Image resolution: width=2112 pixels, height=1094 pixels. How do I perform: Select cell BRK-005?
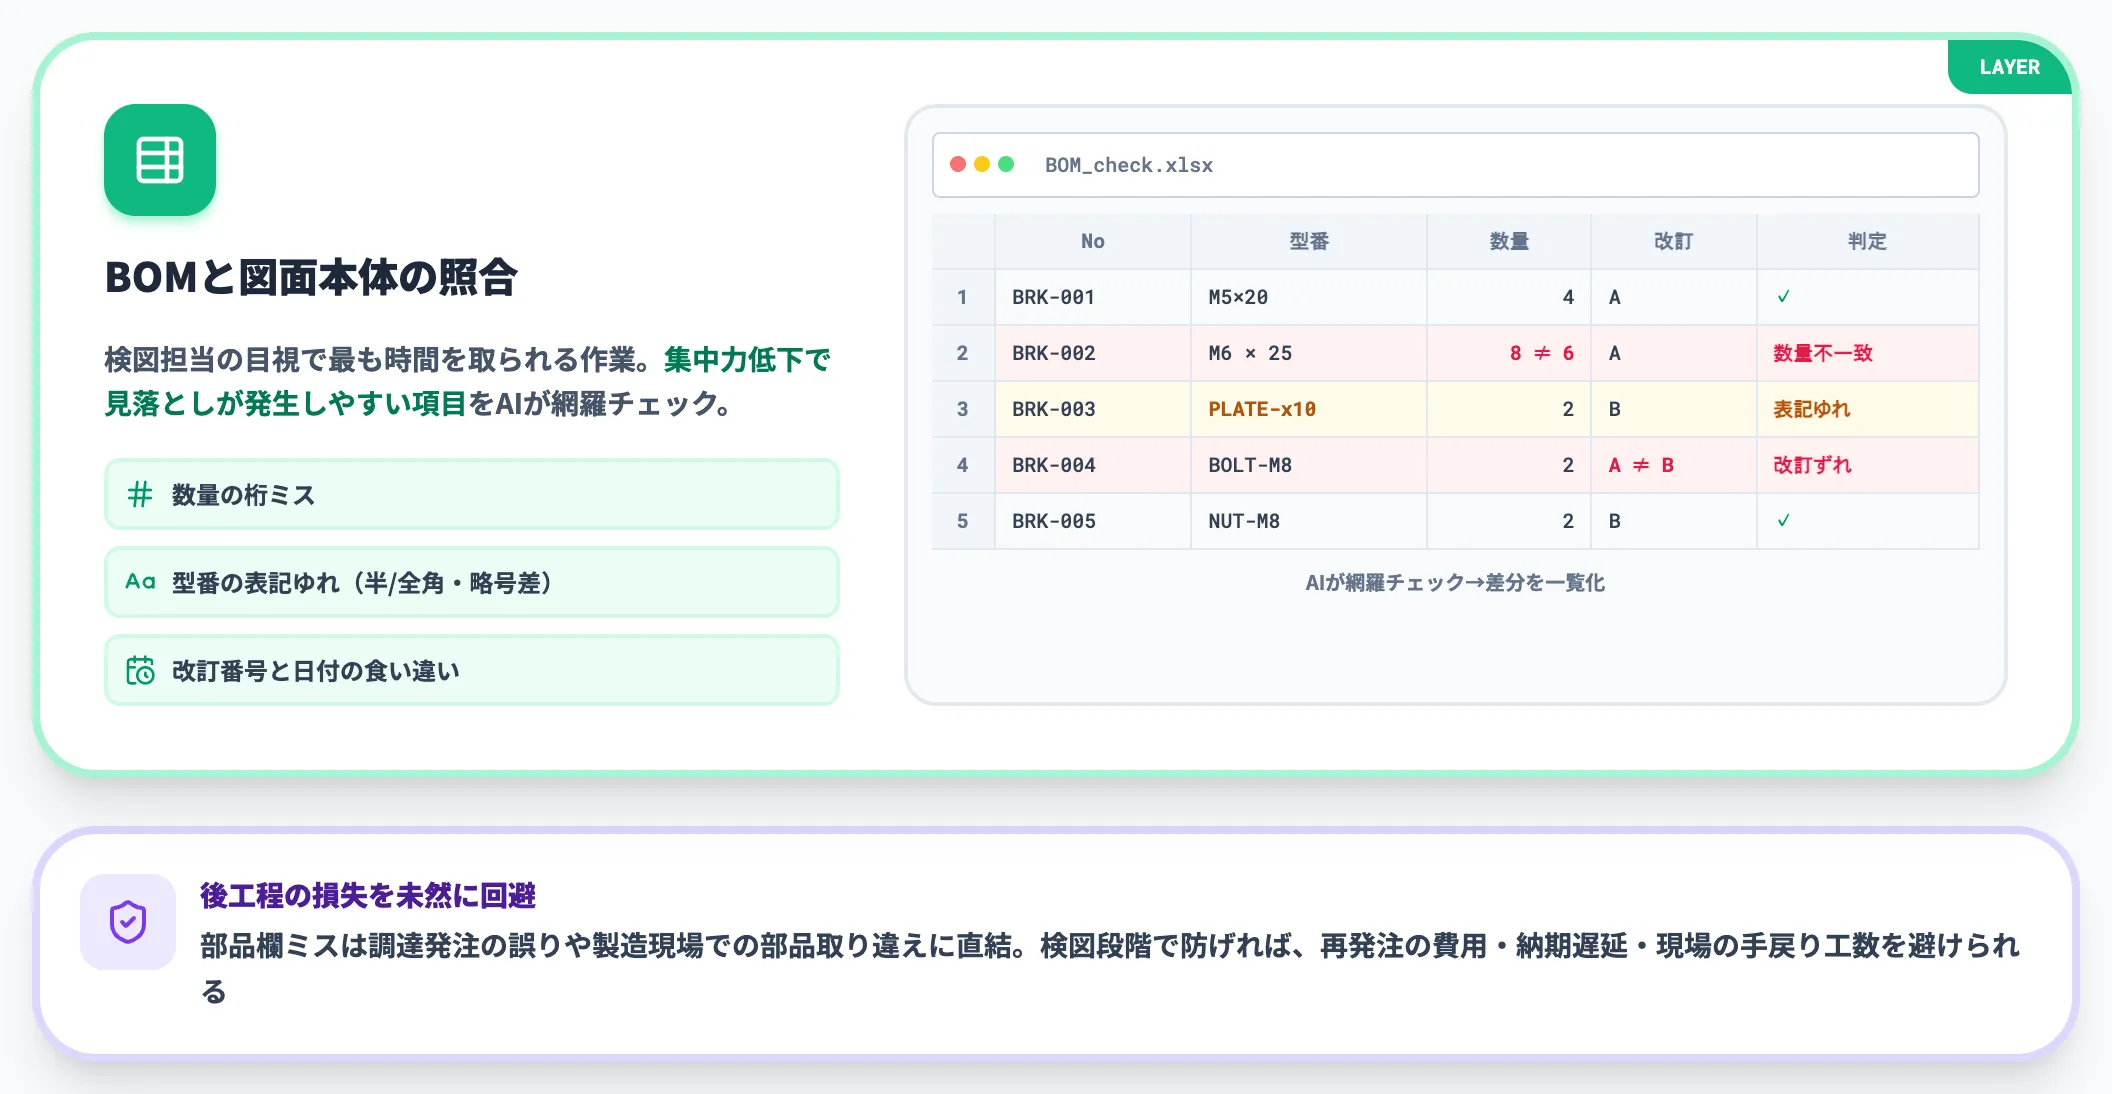pyautogui.click(x=1093, y=521)
